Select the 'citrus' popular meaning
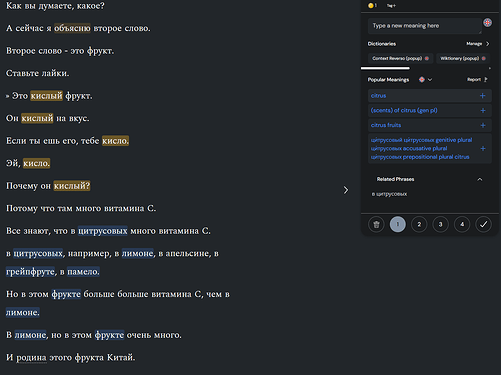This screenshot has height=375, width=501. pos(378,96)
